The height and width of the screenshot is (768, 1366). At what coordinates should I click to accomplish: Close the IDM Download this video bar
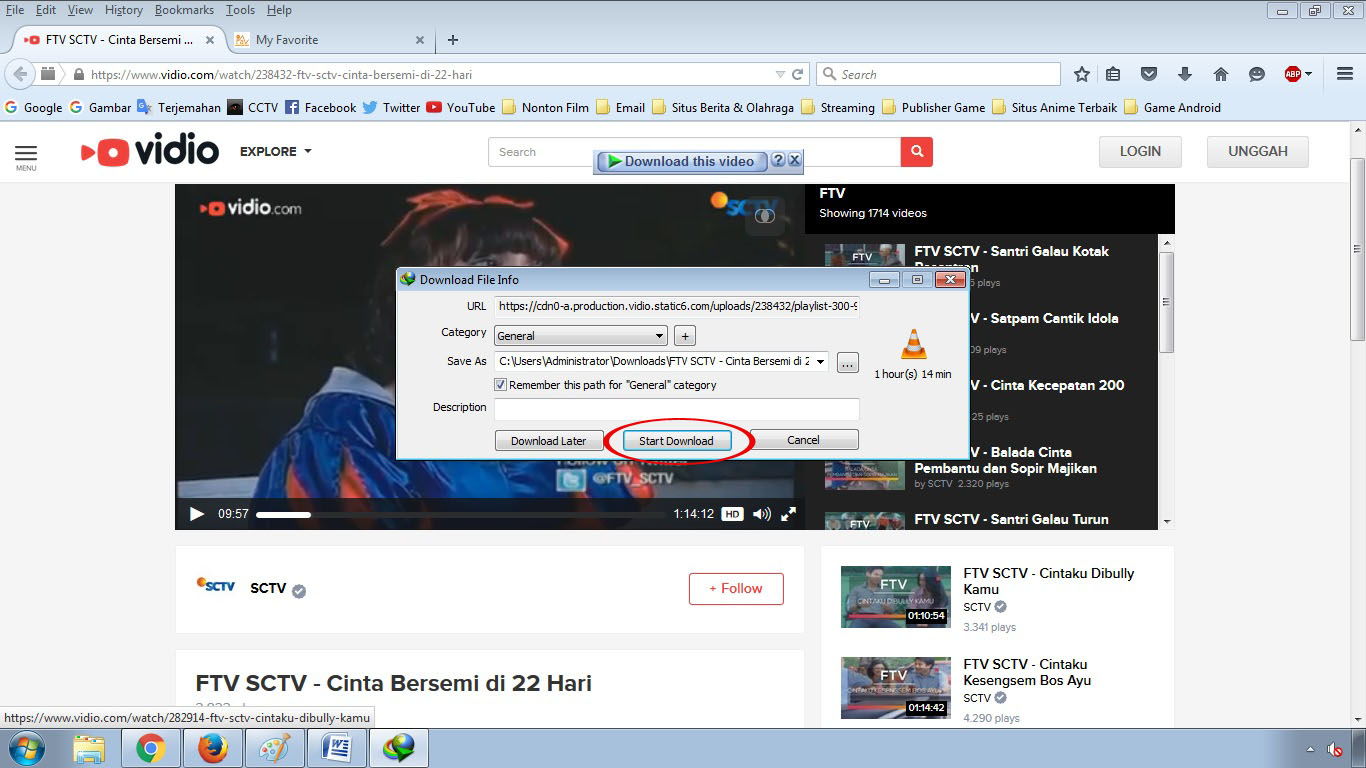794,161
